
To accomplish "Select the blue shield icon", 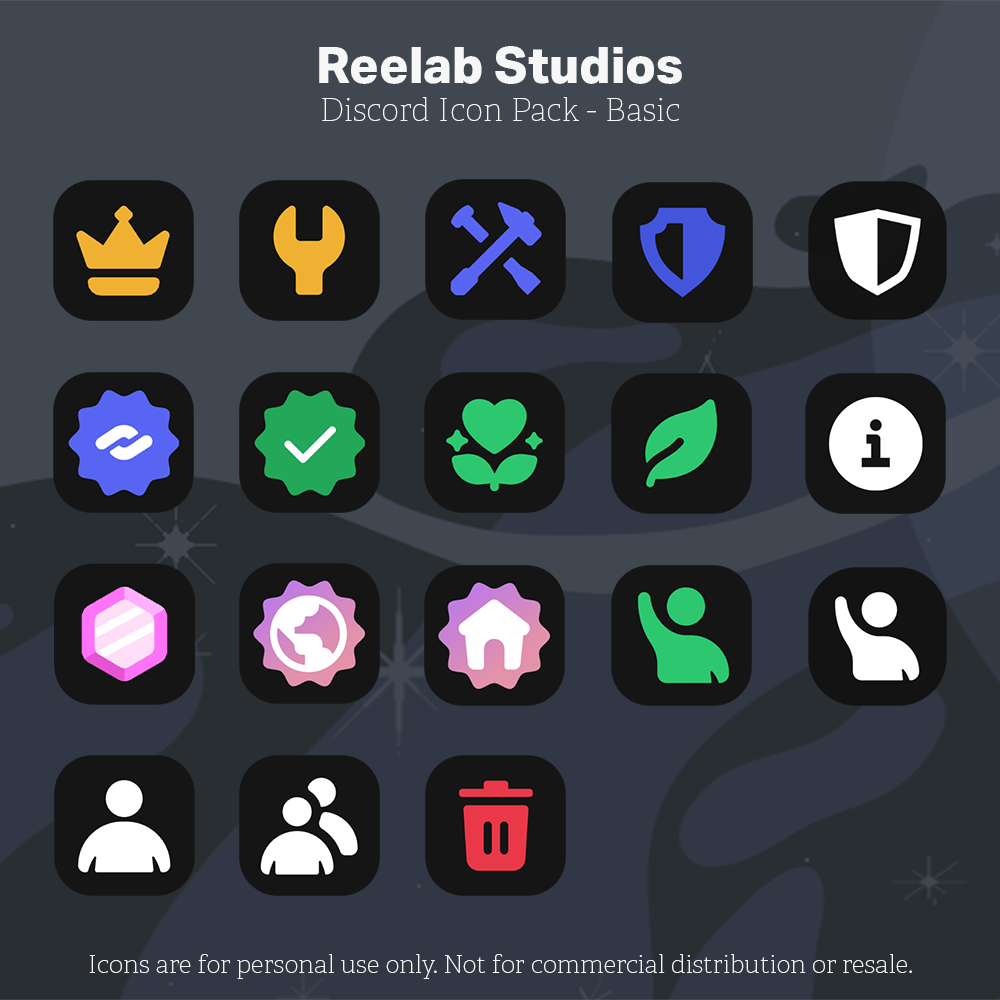I will click(682, 252).
